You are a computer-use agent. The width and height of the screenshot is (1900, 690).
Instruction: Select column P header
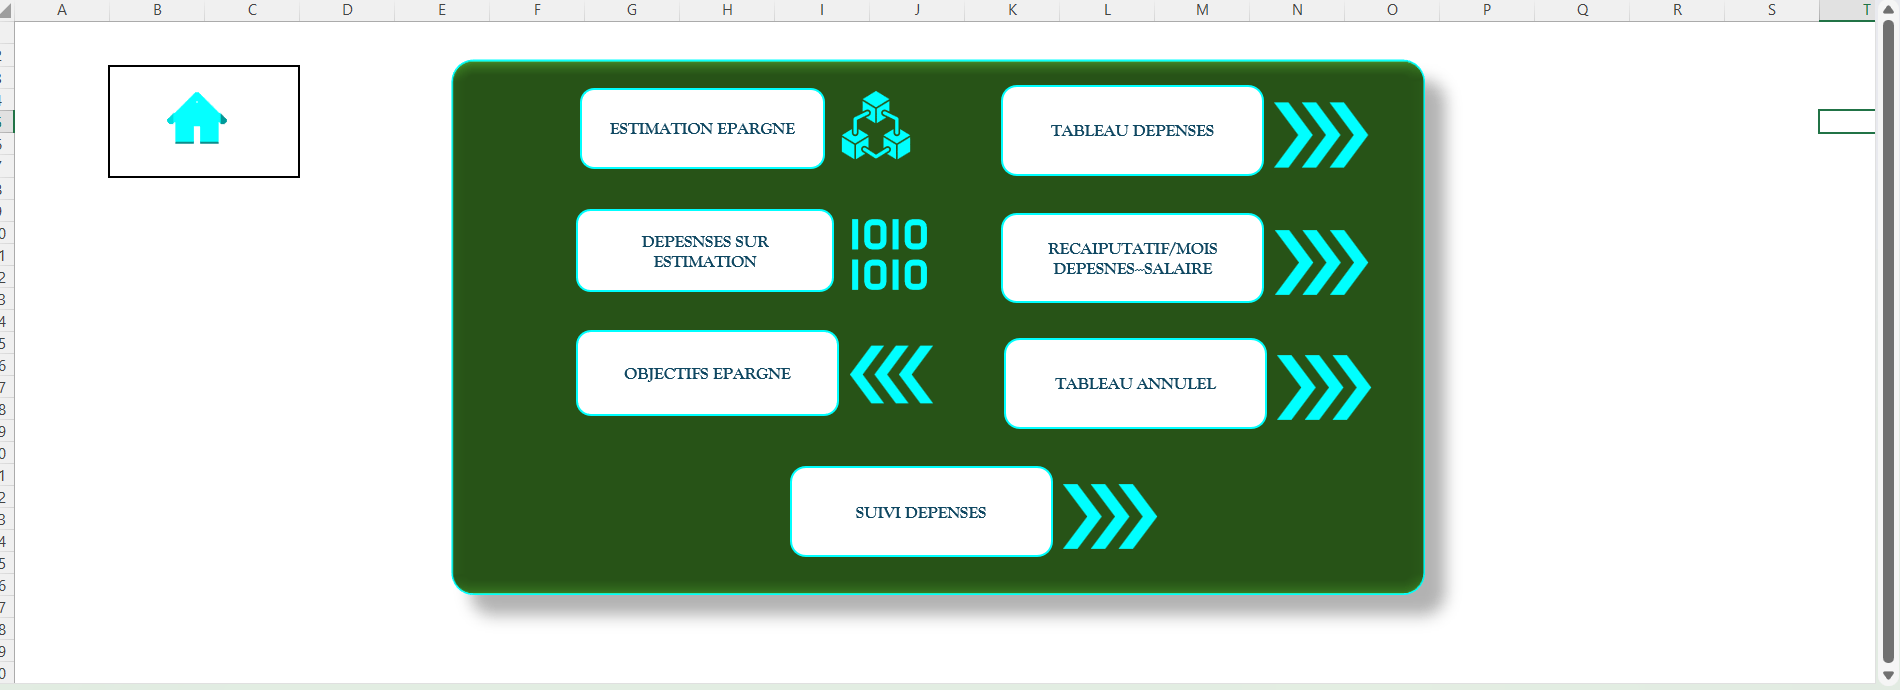pos(1487,10)
